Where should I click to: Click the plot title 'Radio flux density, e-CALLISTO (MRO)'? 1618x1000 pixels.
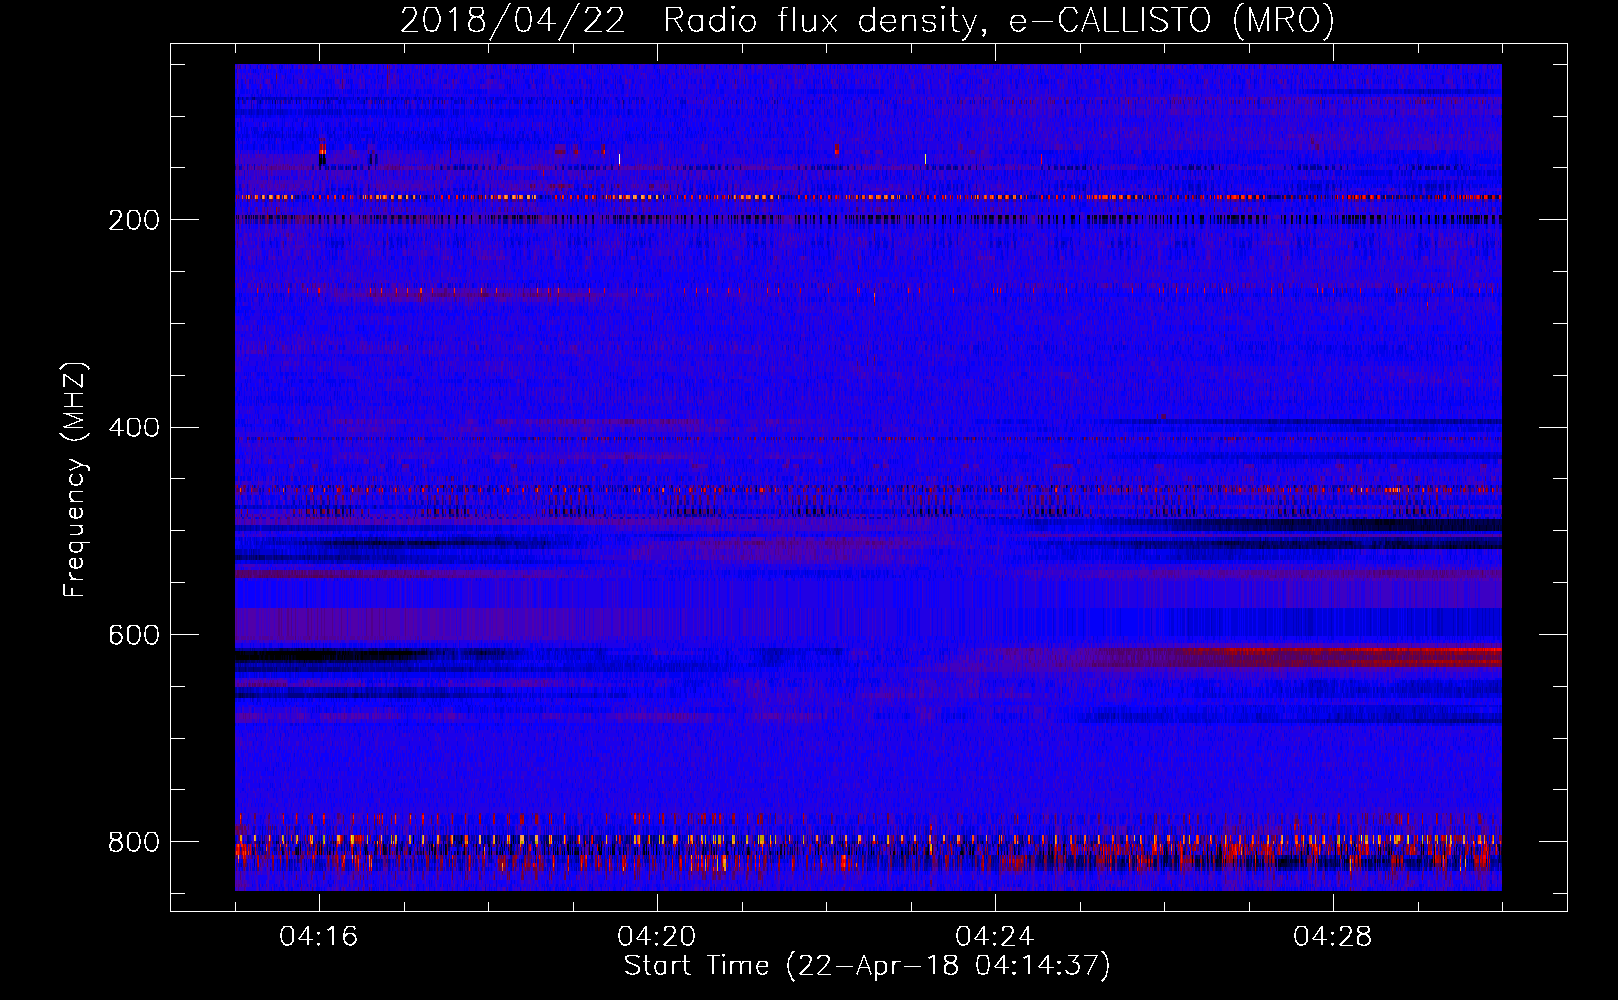click(998, 20)
